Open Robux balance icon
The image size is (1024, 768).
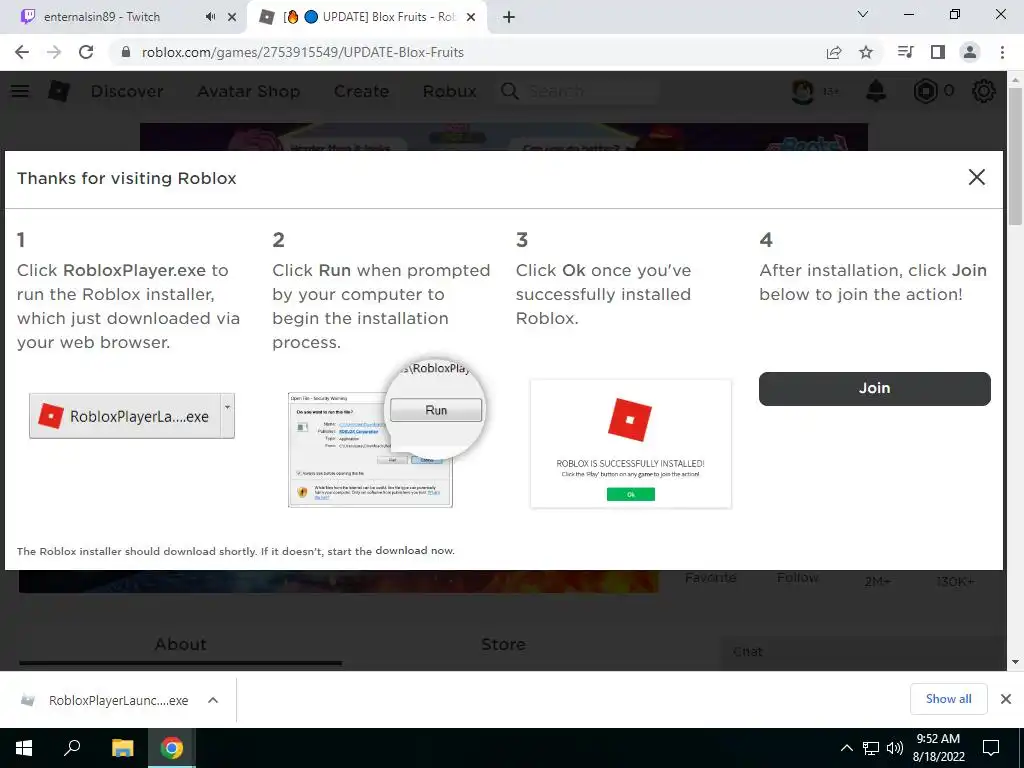tap(925, 91)
